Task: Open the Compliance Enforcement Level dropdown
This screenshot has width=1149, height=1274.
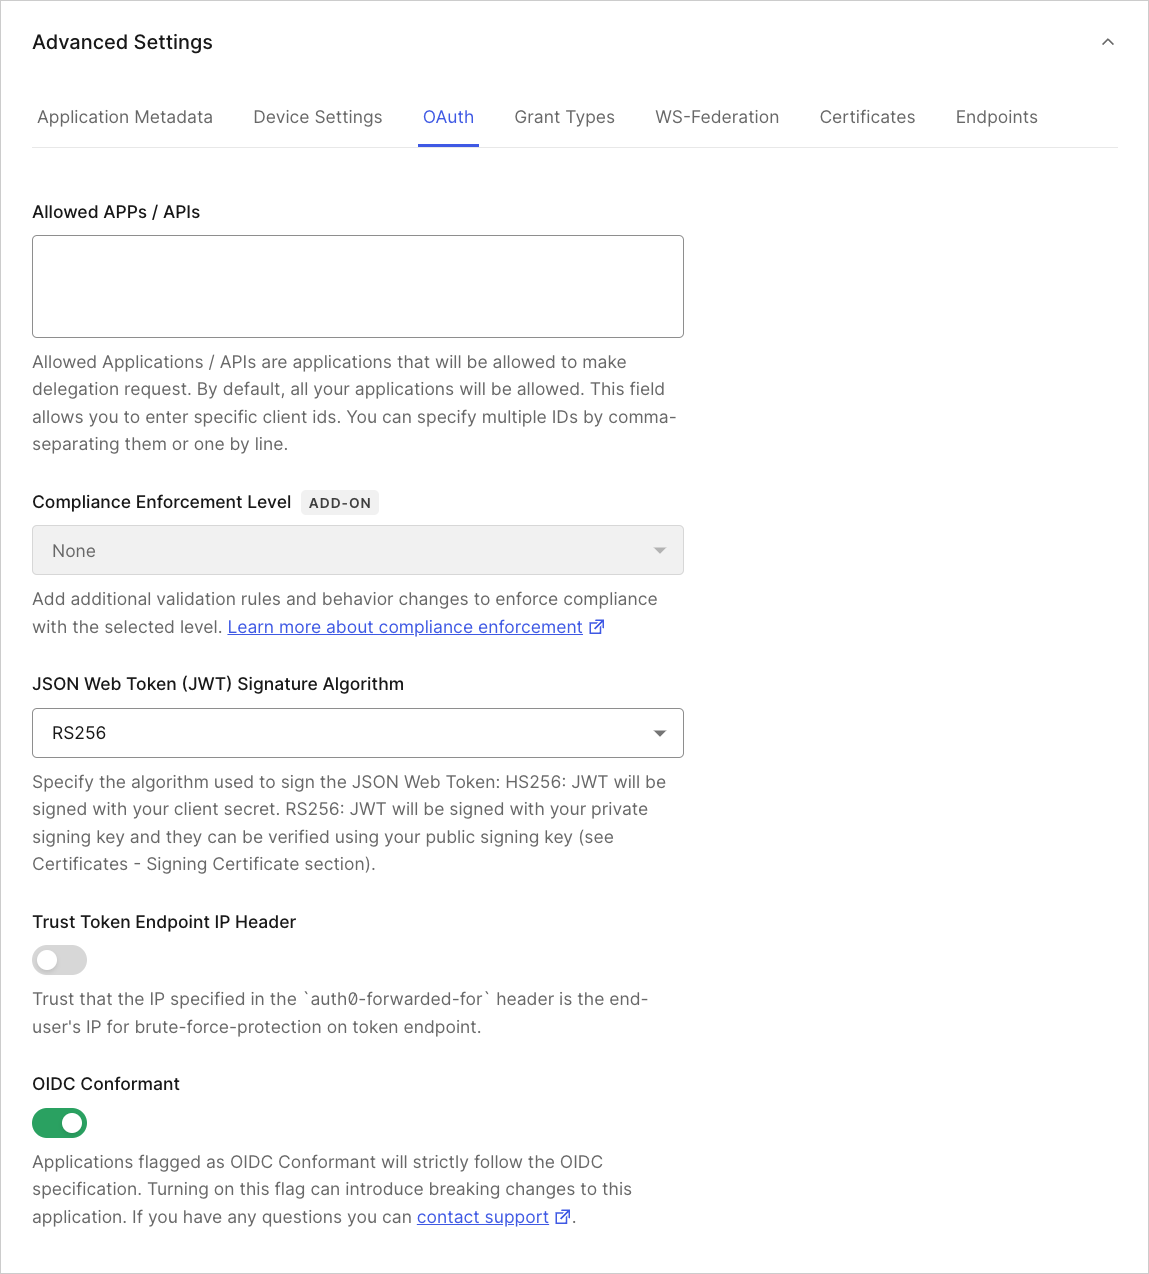Action: pos(357,550)
